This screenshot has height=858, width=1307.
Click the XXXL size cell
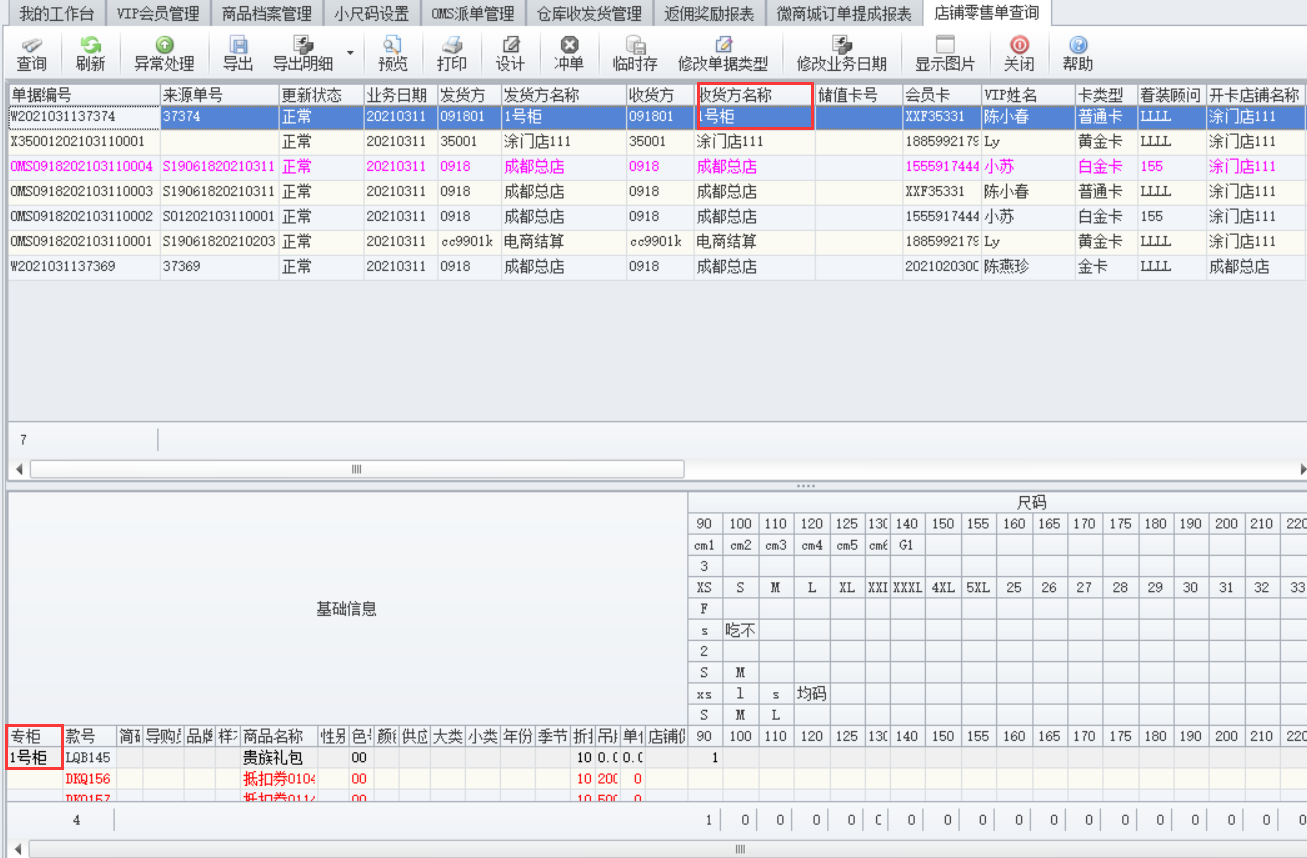[908, 588]
